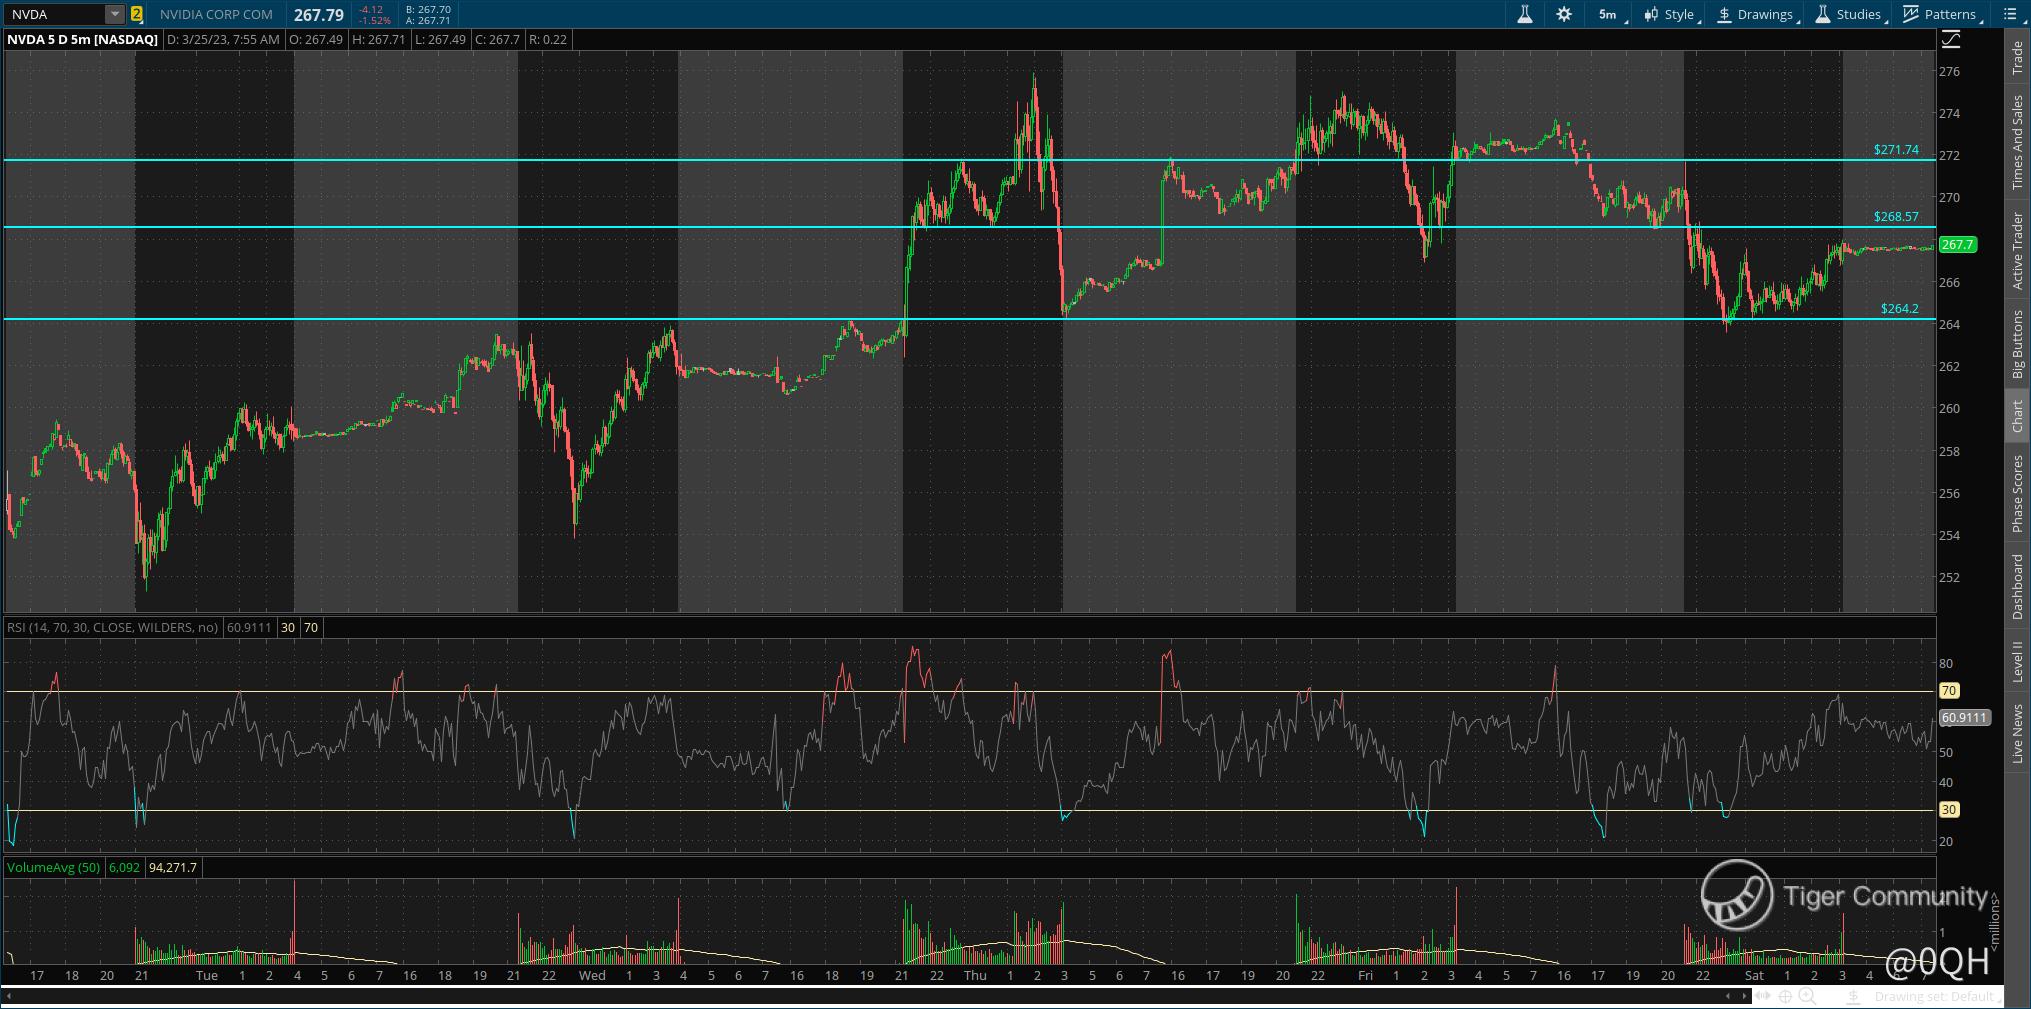Click the volume value 6,092
Image resolution: width=2031 pixels, height=1009 pixels.
(124, 867)
